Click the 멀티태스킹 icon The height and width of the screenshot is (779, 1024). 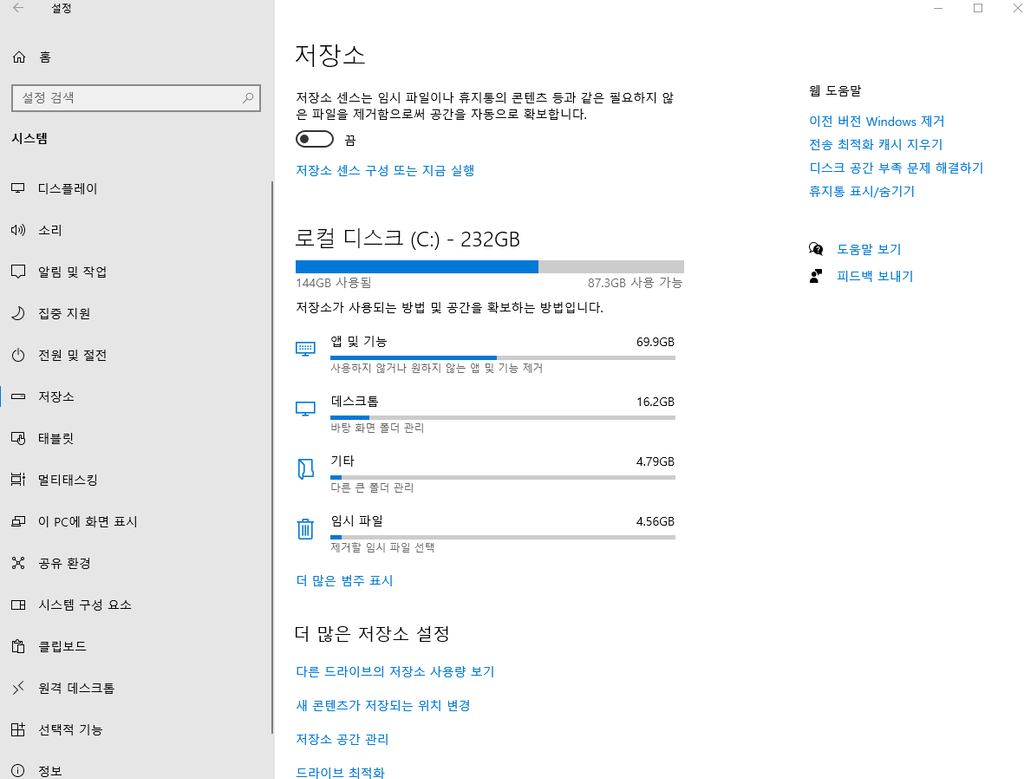[x=18, y=480]
